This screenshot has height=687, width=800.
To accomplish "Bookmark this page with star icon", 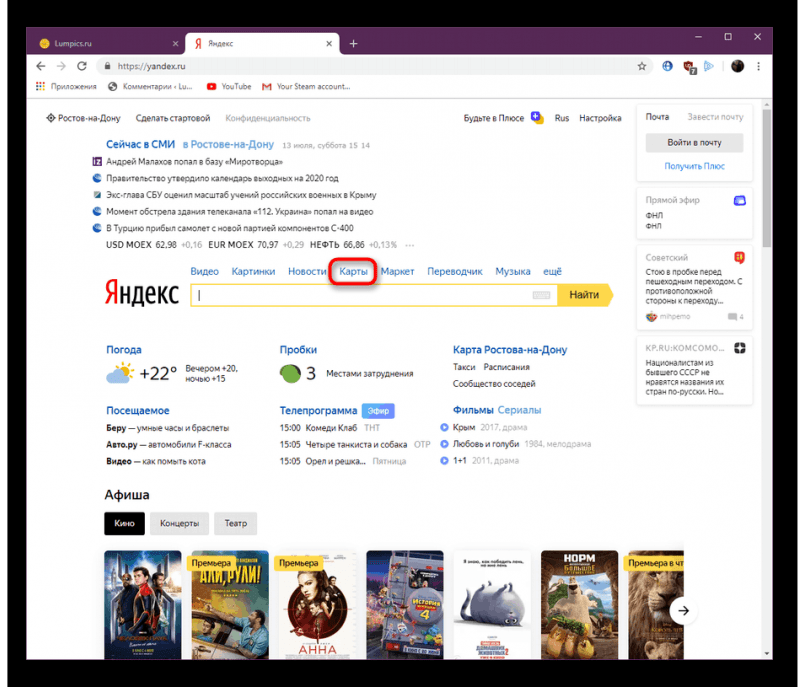I will [642, 66].
